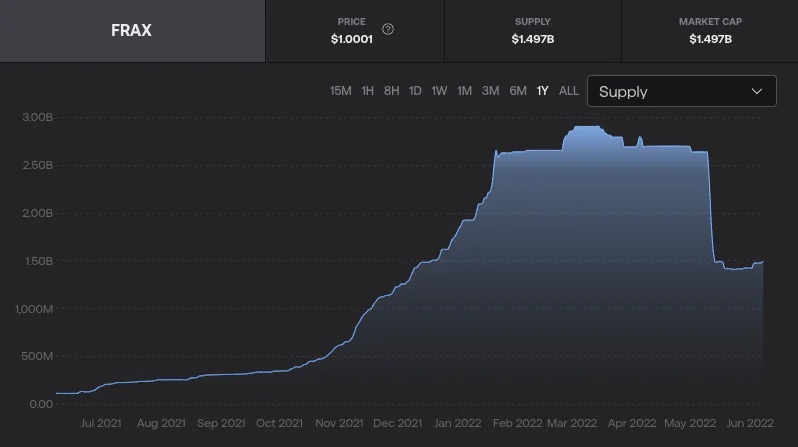Switch chart to 8H range
The image size is (798, 447).
coord(391,91)
